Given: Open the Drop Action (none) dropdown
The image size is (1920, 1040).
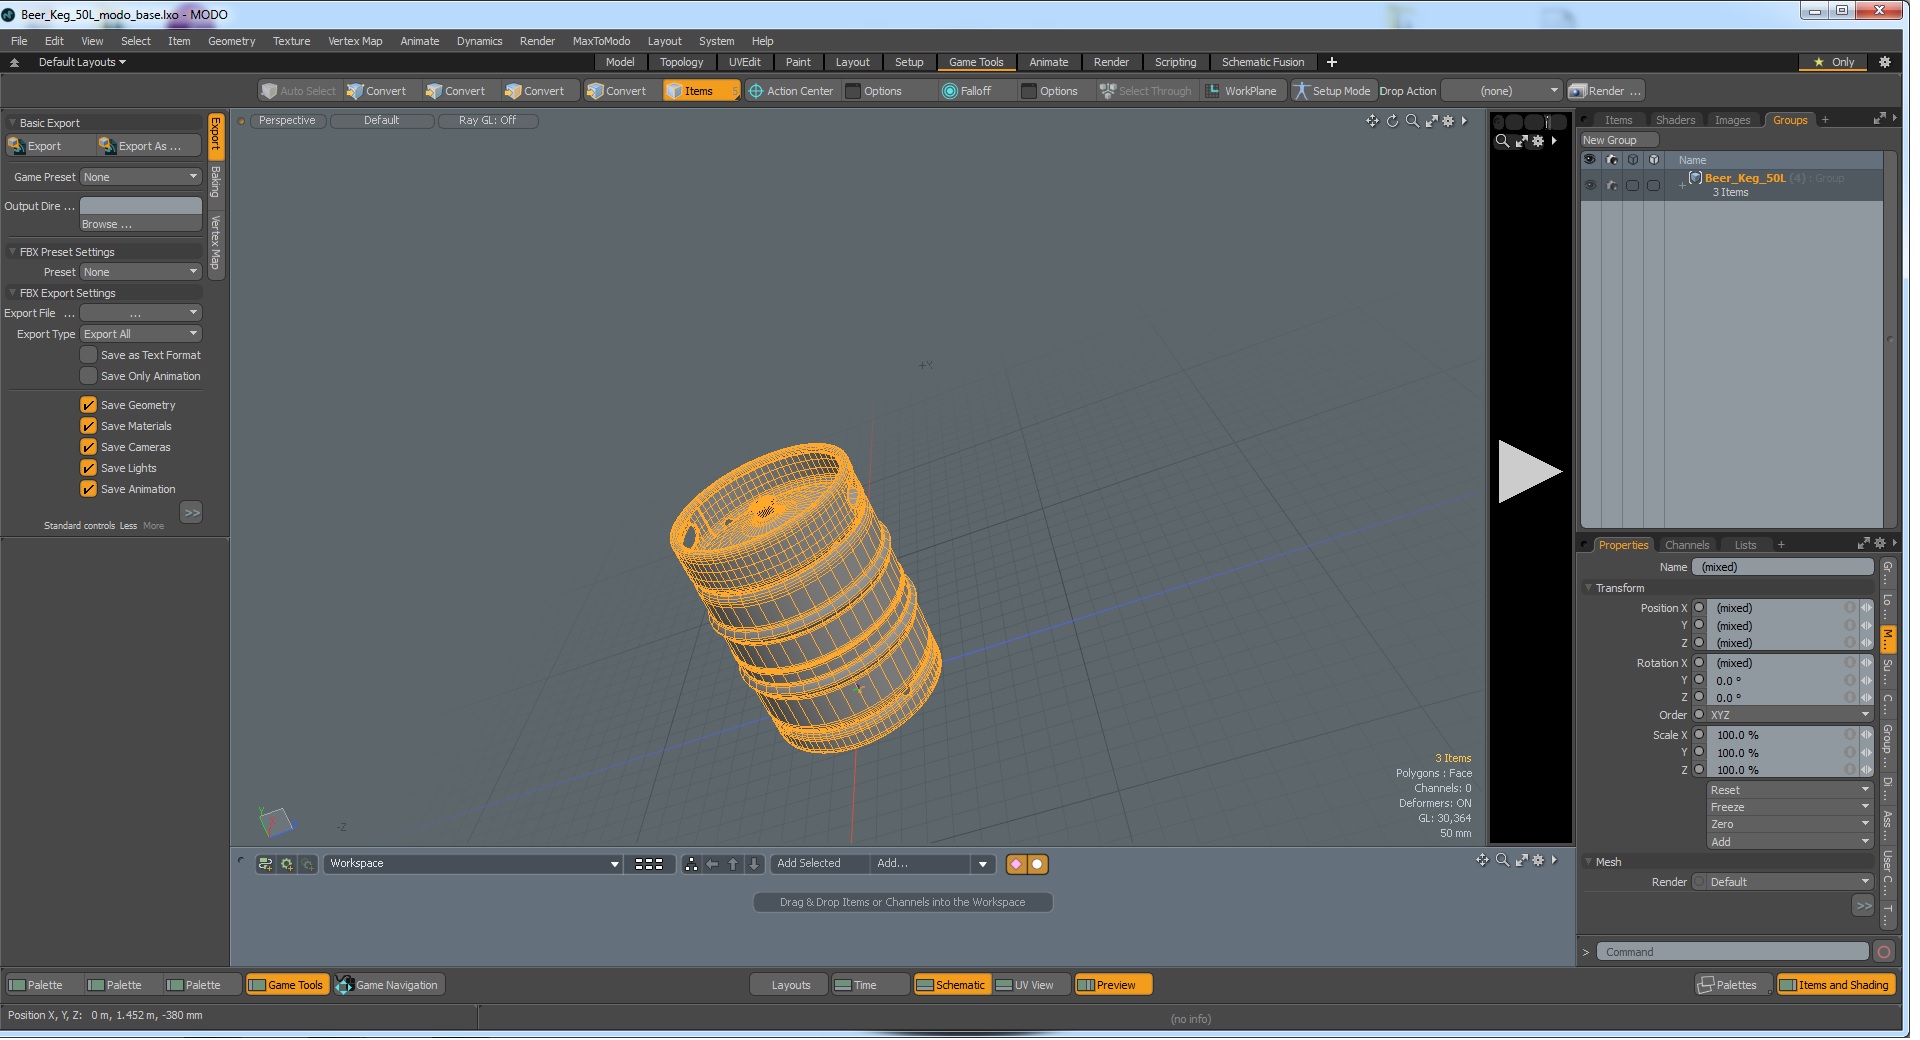Looking at the screenshot, I should pyautogui.click(x=1501, y=91).
